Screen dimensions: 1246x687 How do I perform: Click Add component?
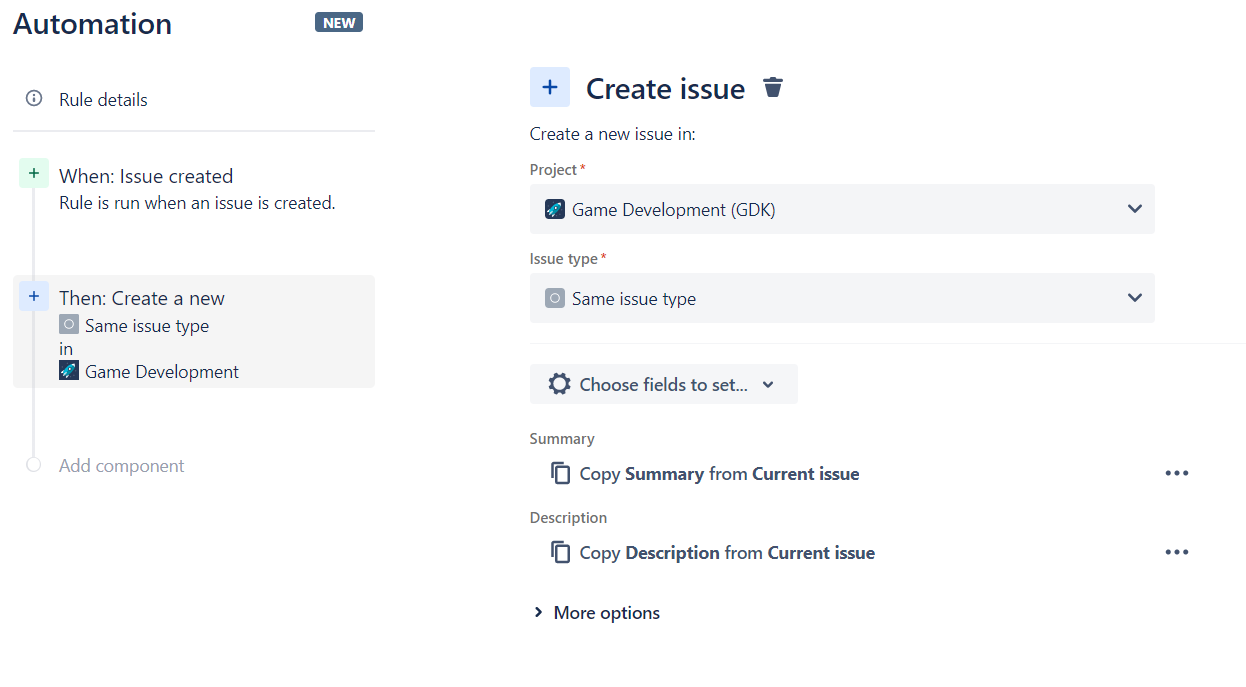(122, 466)
